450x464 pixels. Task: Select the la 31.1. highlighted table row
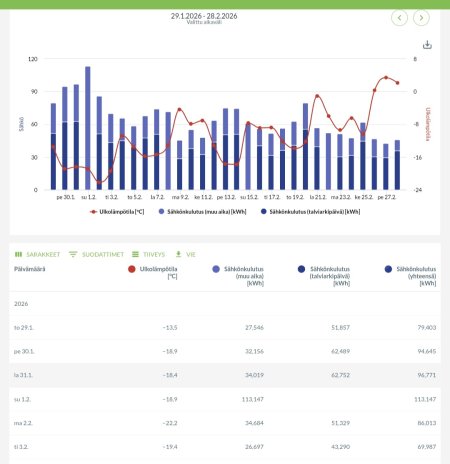pyautogui.click(x=225, y=375)
